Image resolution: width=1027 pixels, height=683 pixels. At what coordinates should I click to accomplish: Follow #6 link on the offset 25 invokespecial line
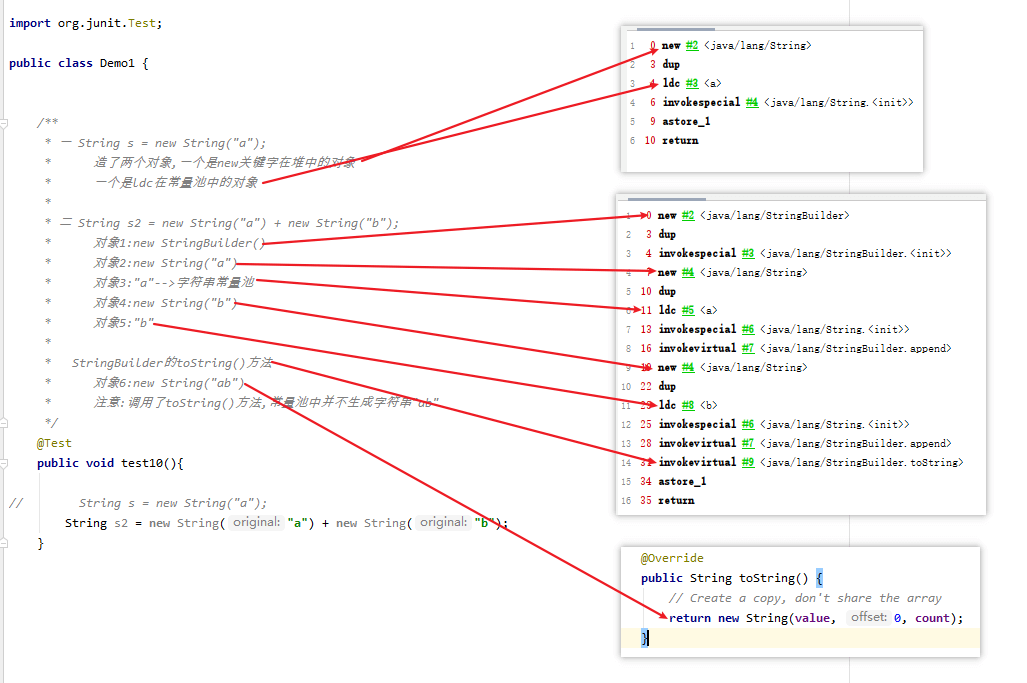pos(748,424)
